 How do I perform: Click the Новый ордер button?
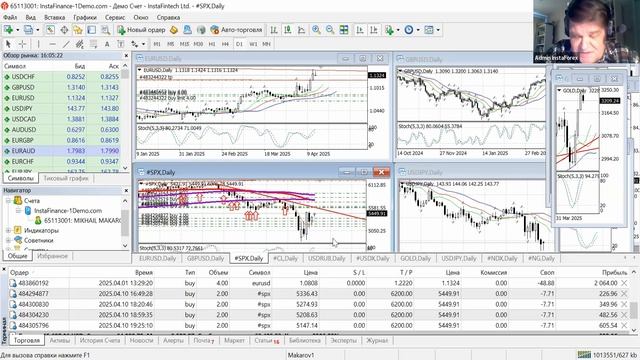tap(142, 30)
